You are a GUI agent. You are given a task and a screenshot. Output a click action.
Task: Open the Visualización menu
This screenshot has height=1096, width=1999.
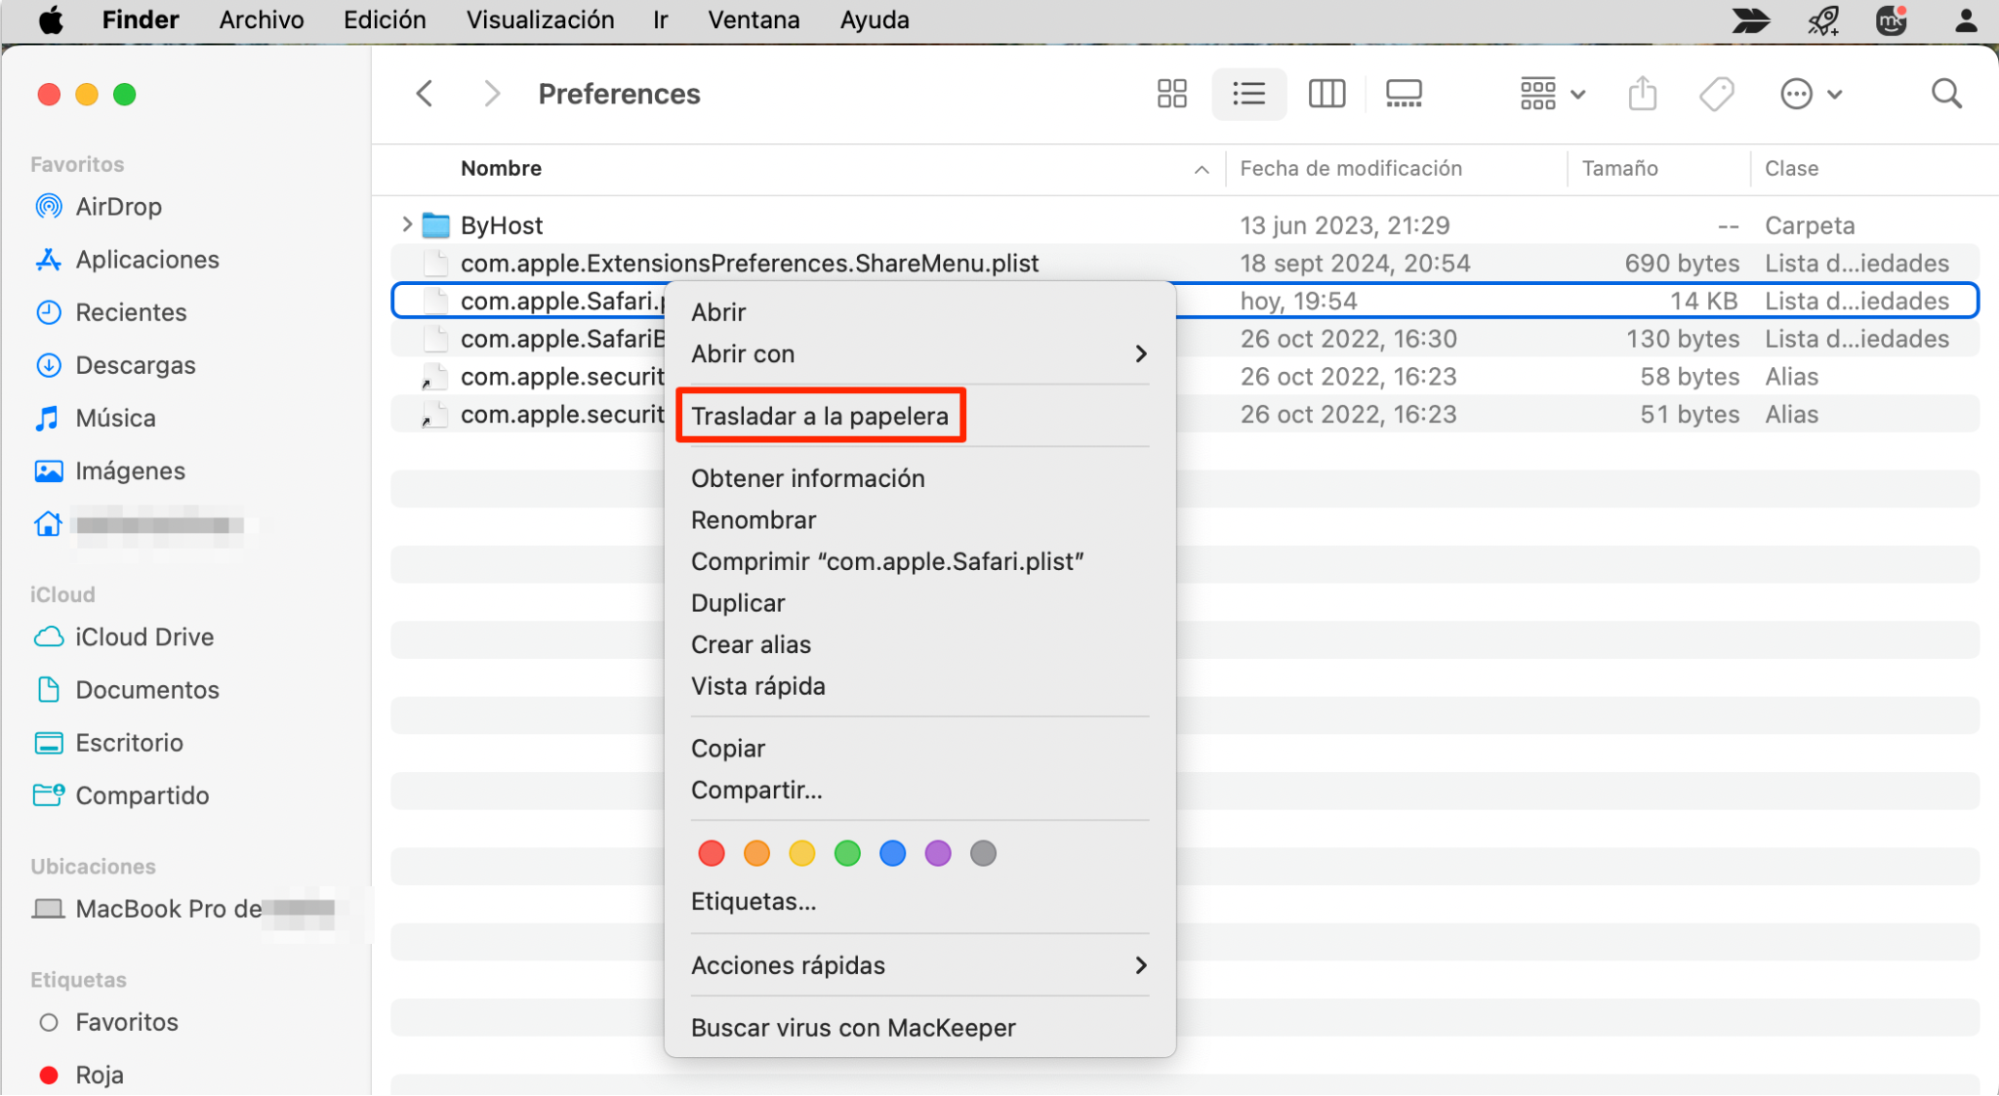[540, 20]
